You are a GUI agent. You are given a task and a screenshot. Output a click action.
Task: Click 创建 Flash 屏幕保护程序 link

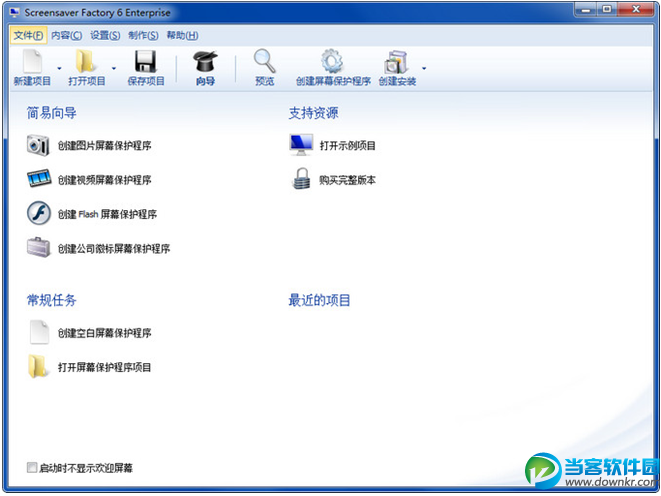click(107, 214)
